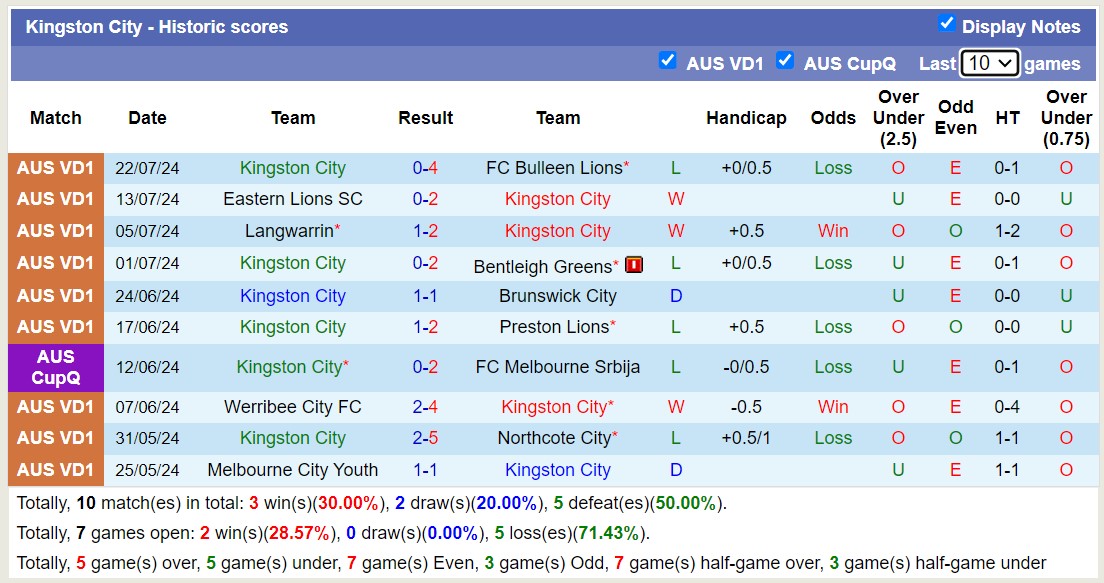1104x583 pixels.
Task: Click the 0-4 result of the Bulleen Lions match
Action: pos(425,167)
